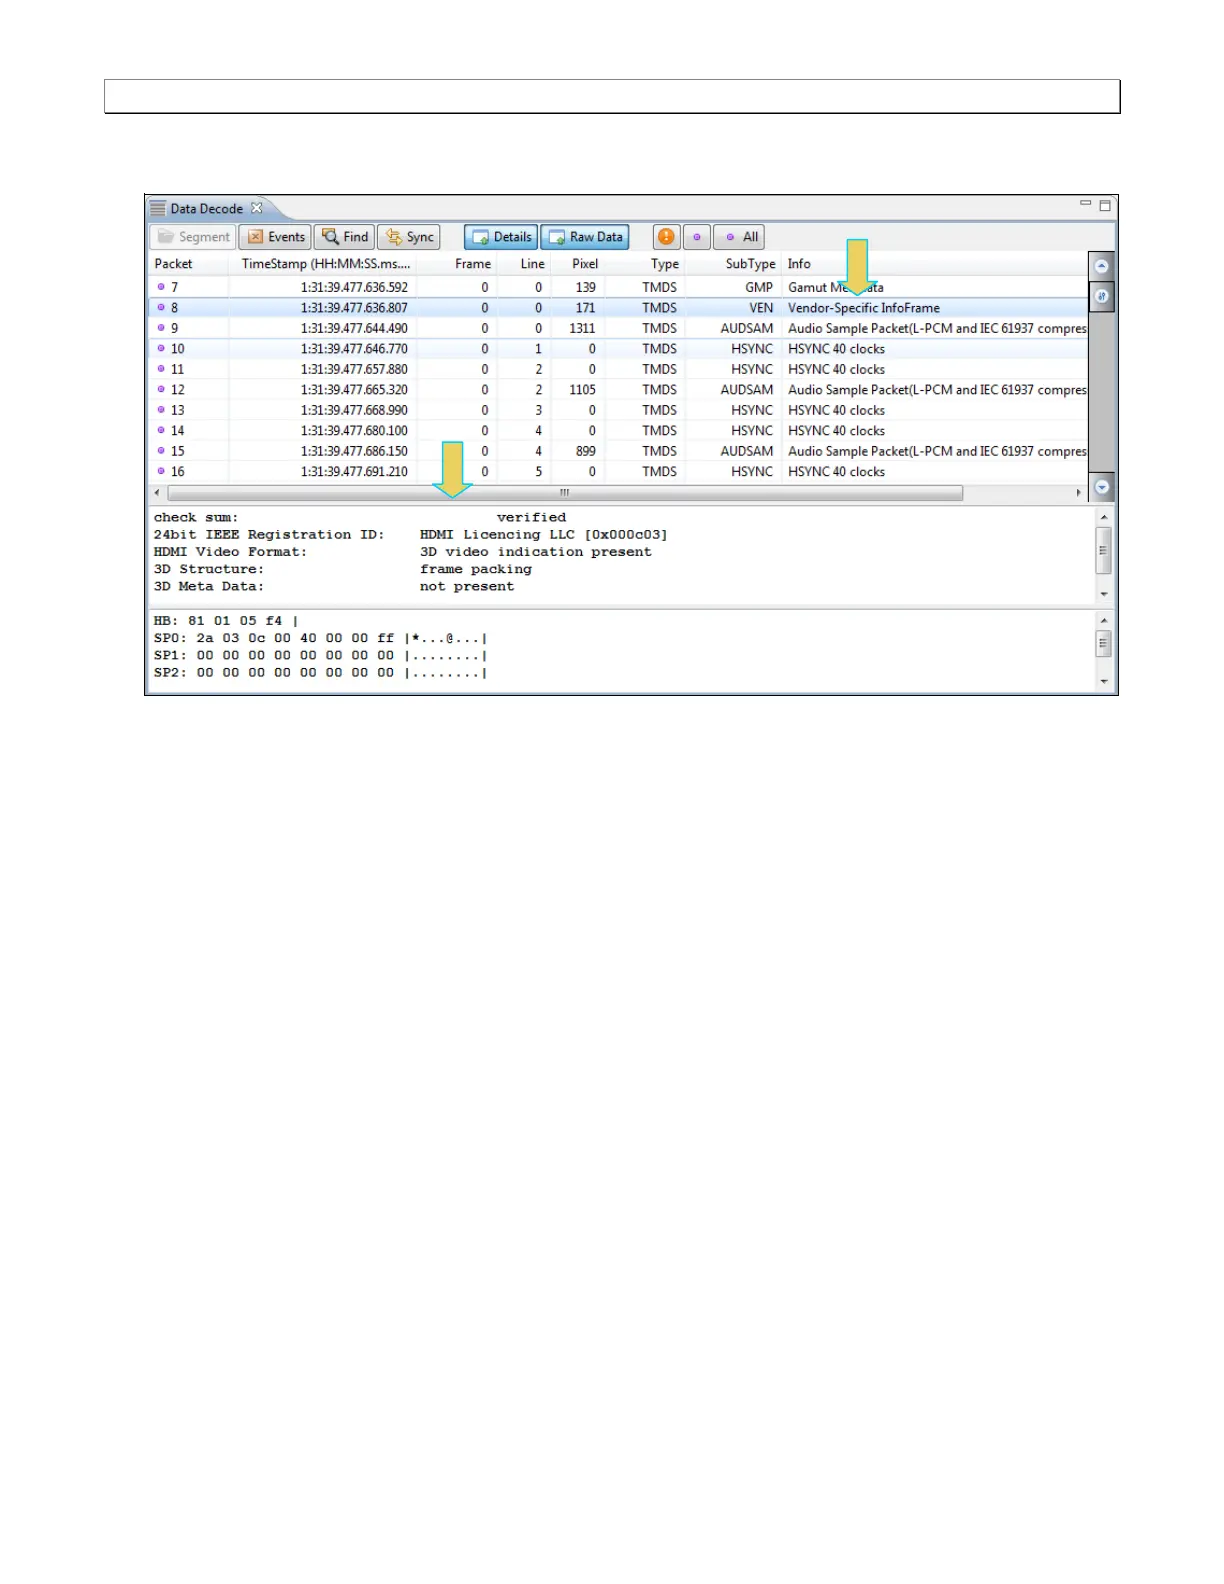Select Vendor-Specific InfoFrame in packet 8
The image size is (1224, 1584).
tap(864, 308)
